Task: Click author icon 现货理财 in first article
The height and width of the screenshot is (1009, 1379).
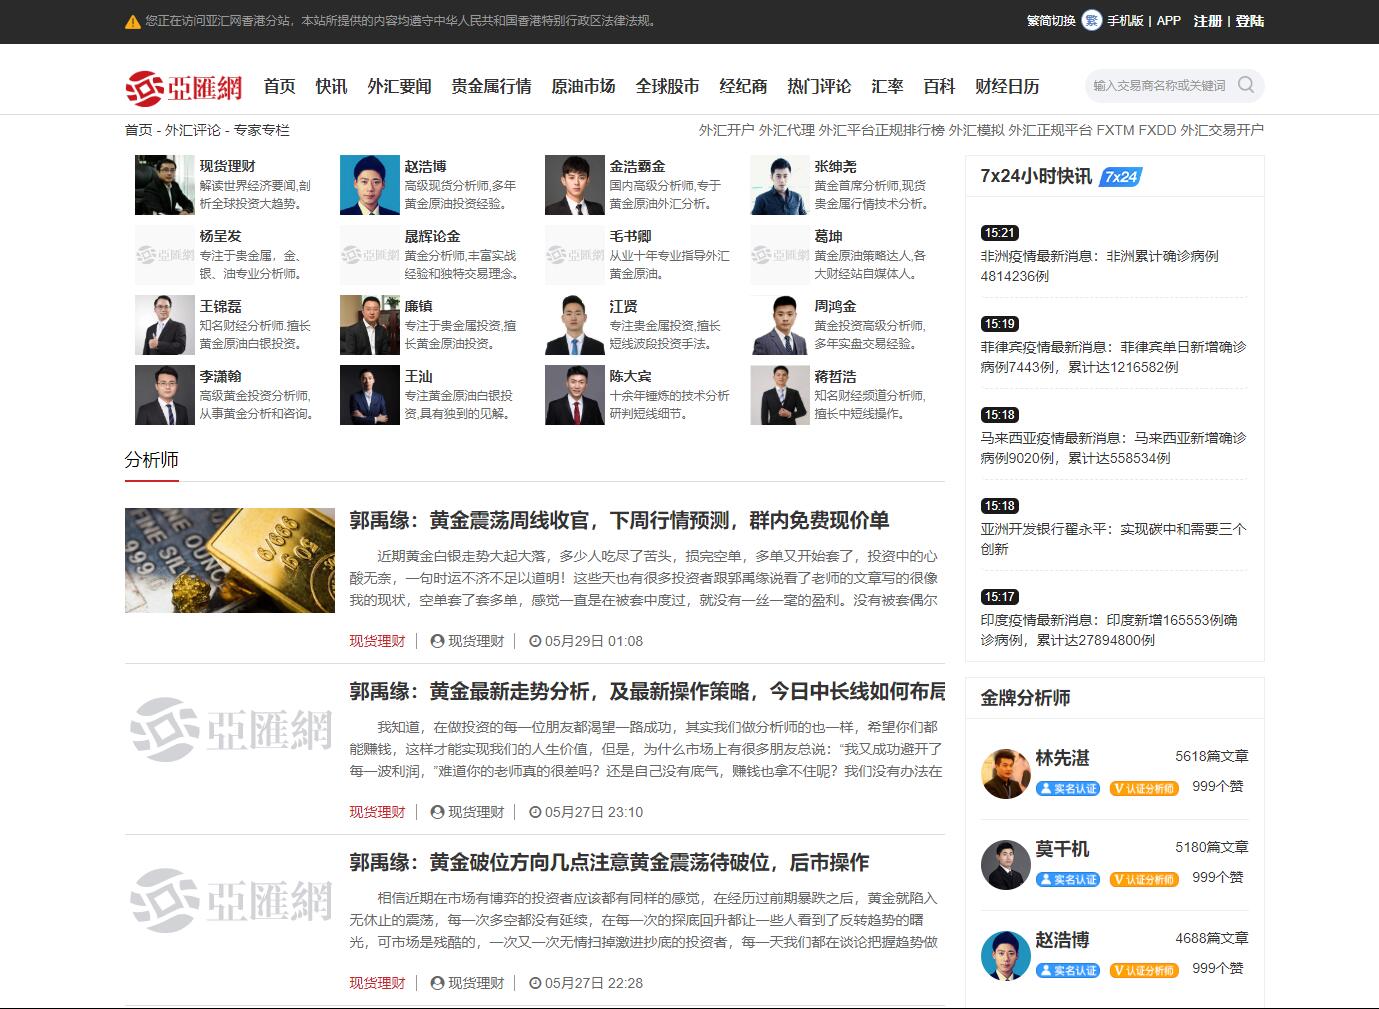Action: 437,641
